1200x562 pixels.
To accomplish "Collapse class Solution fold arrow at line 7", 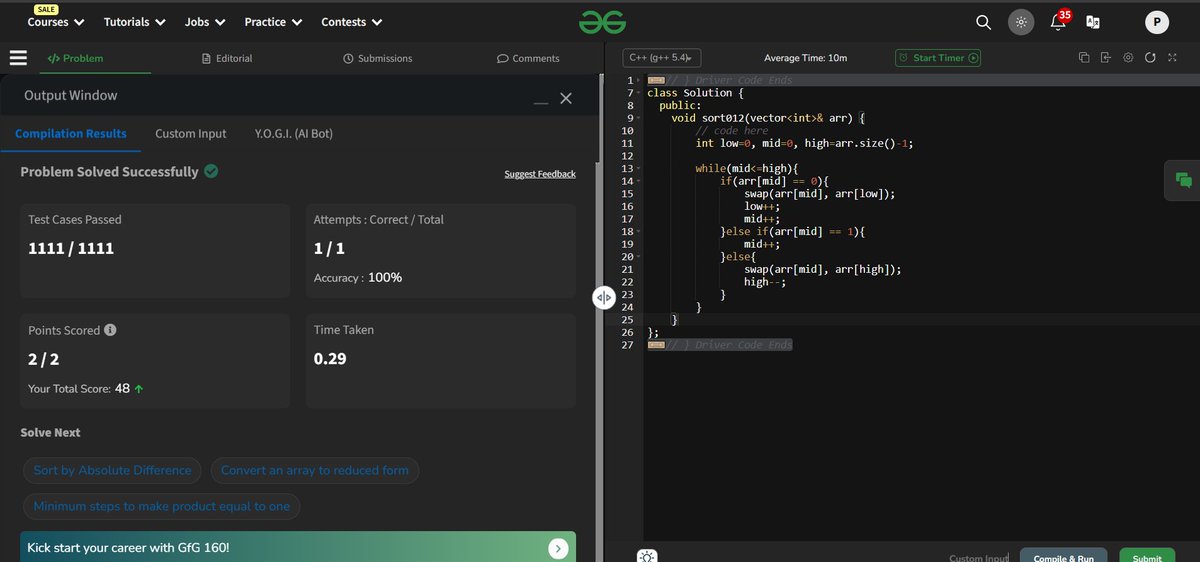I will [639, 93].
